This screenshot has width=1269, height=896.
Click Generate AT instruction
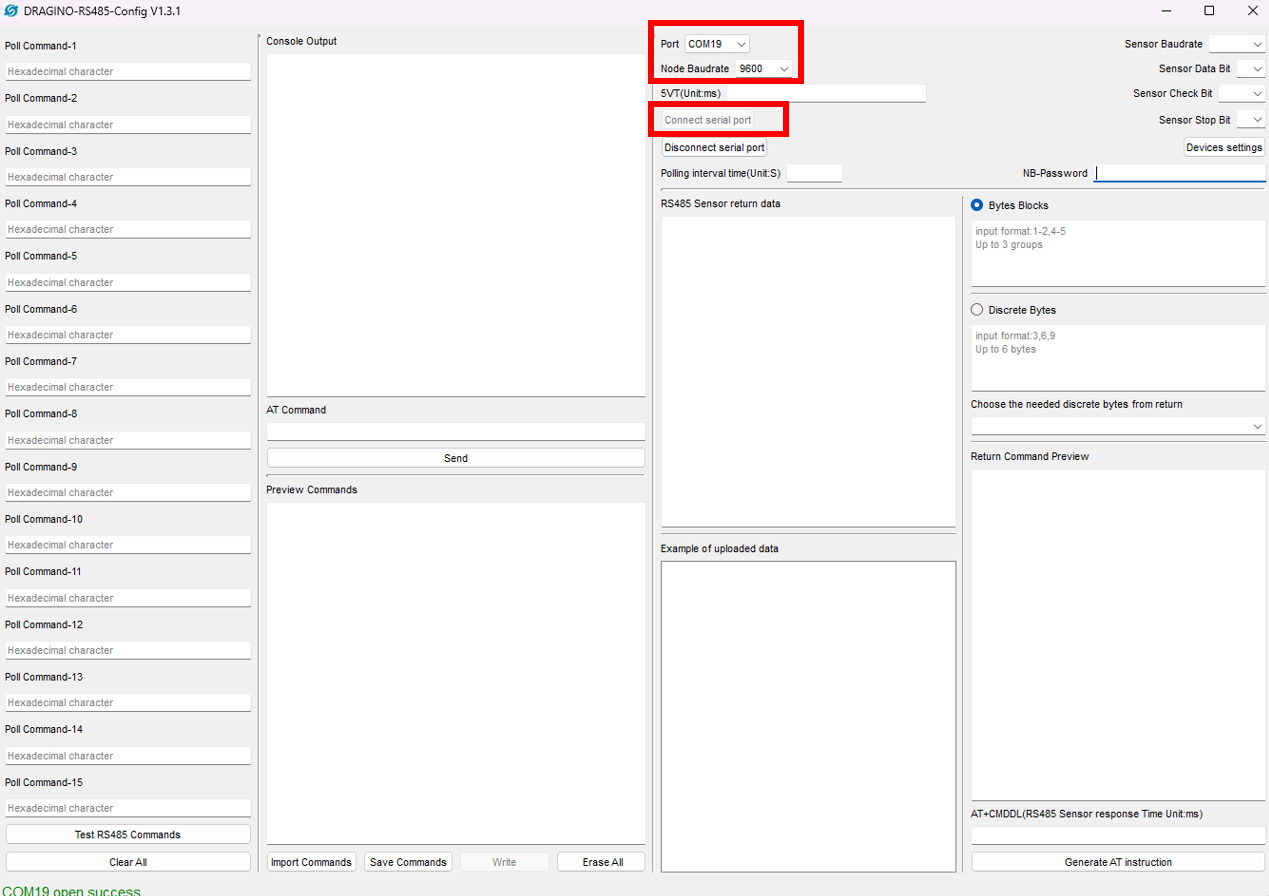(x=1117, y=861)
